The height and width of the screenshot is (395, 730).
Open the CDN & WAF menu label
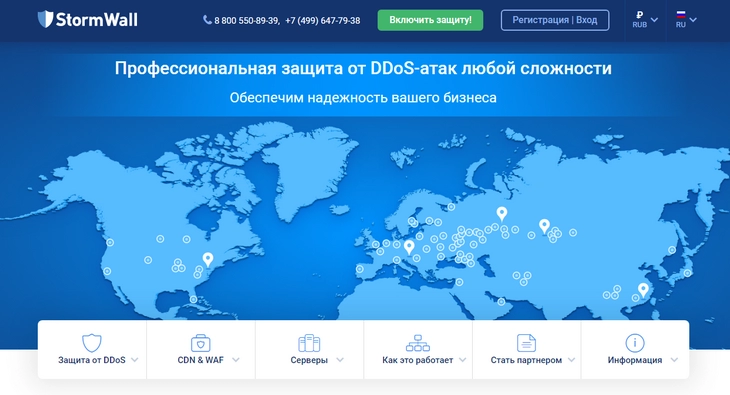[201, 360]
